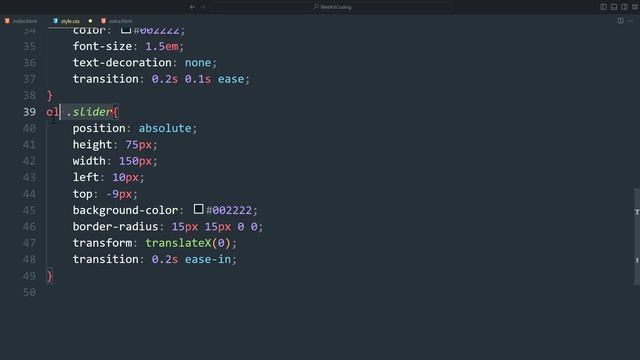
Task: Click the #002222 value on line 45
Action: click(x=229, y=210)
